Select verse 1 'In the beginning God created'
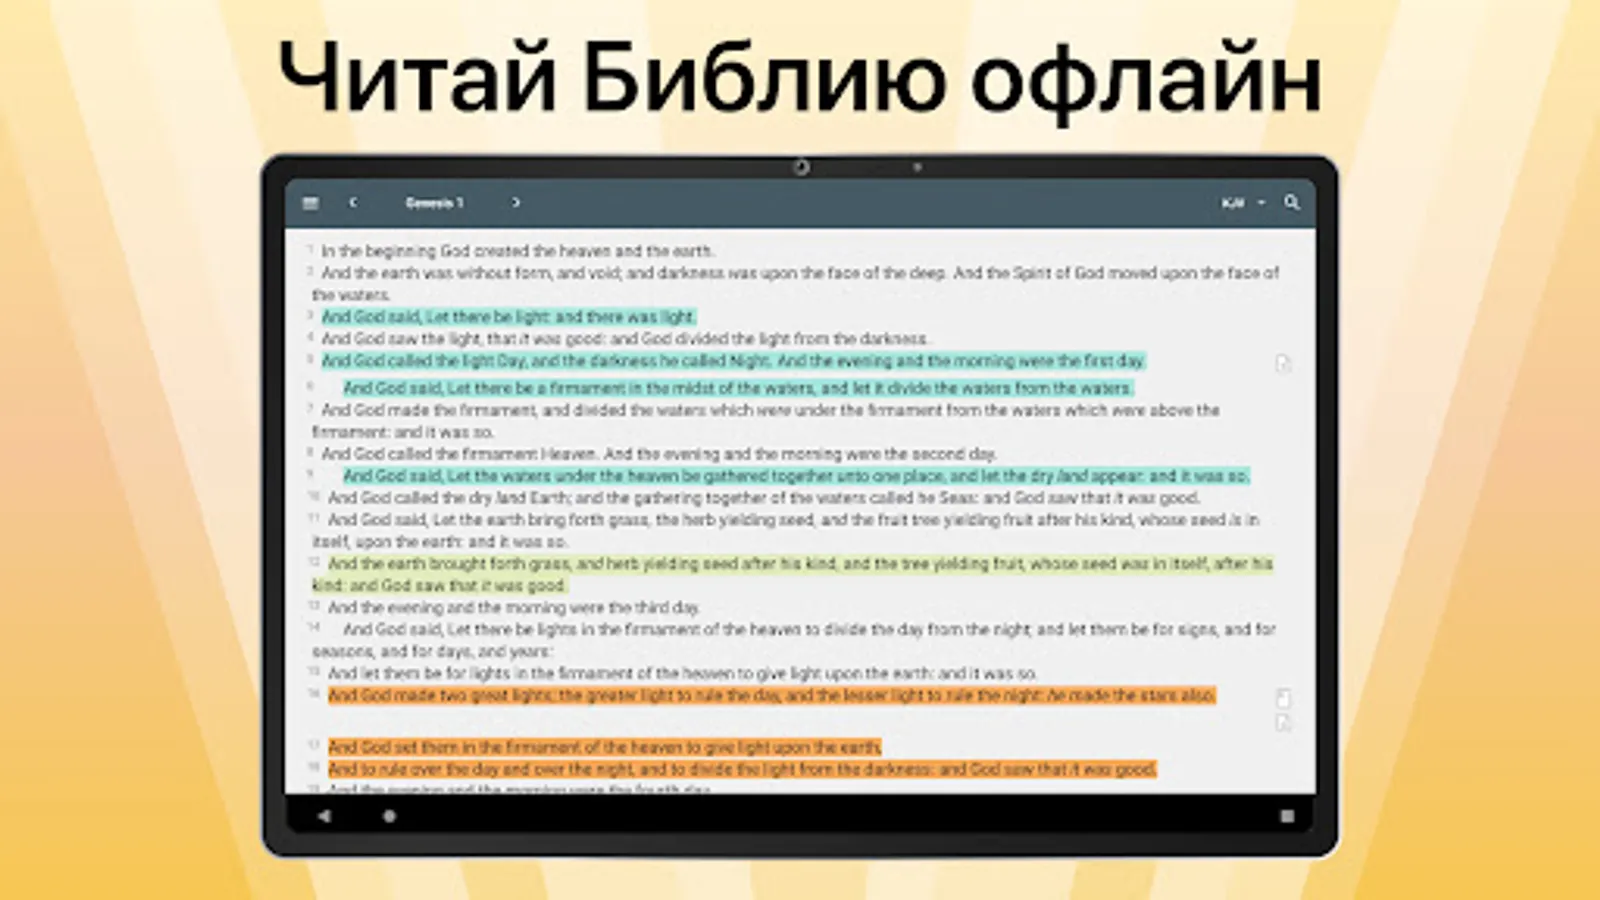The image size is (1600, 900). click(x=517, y=251)
